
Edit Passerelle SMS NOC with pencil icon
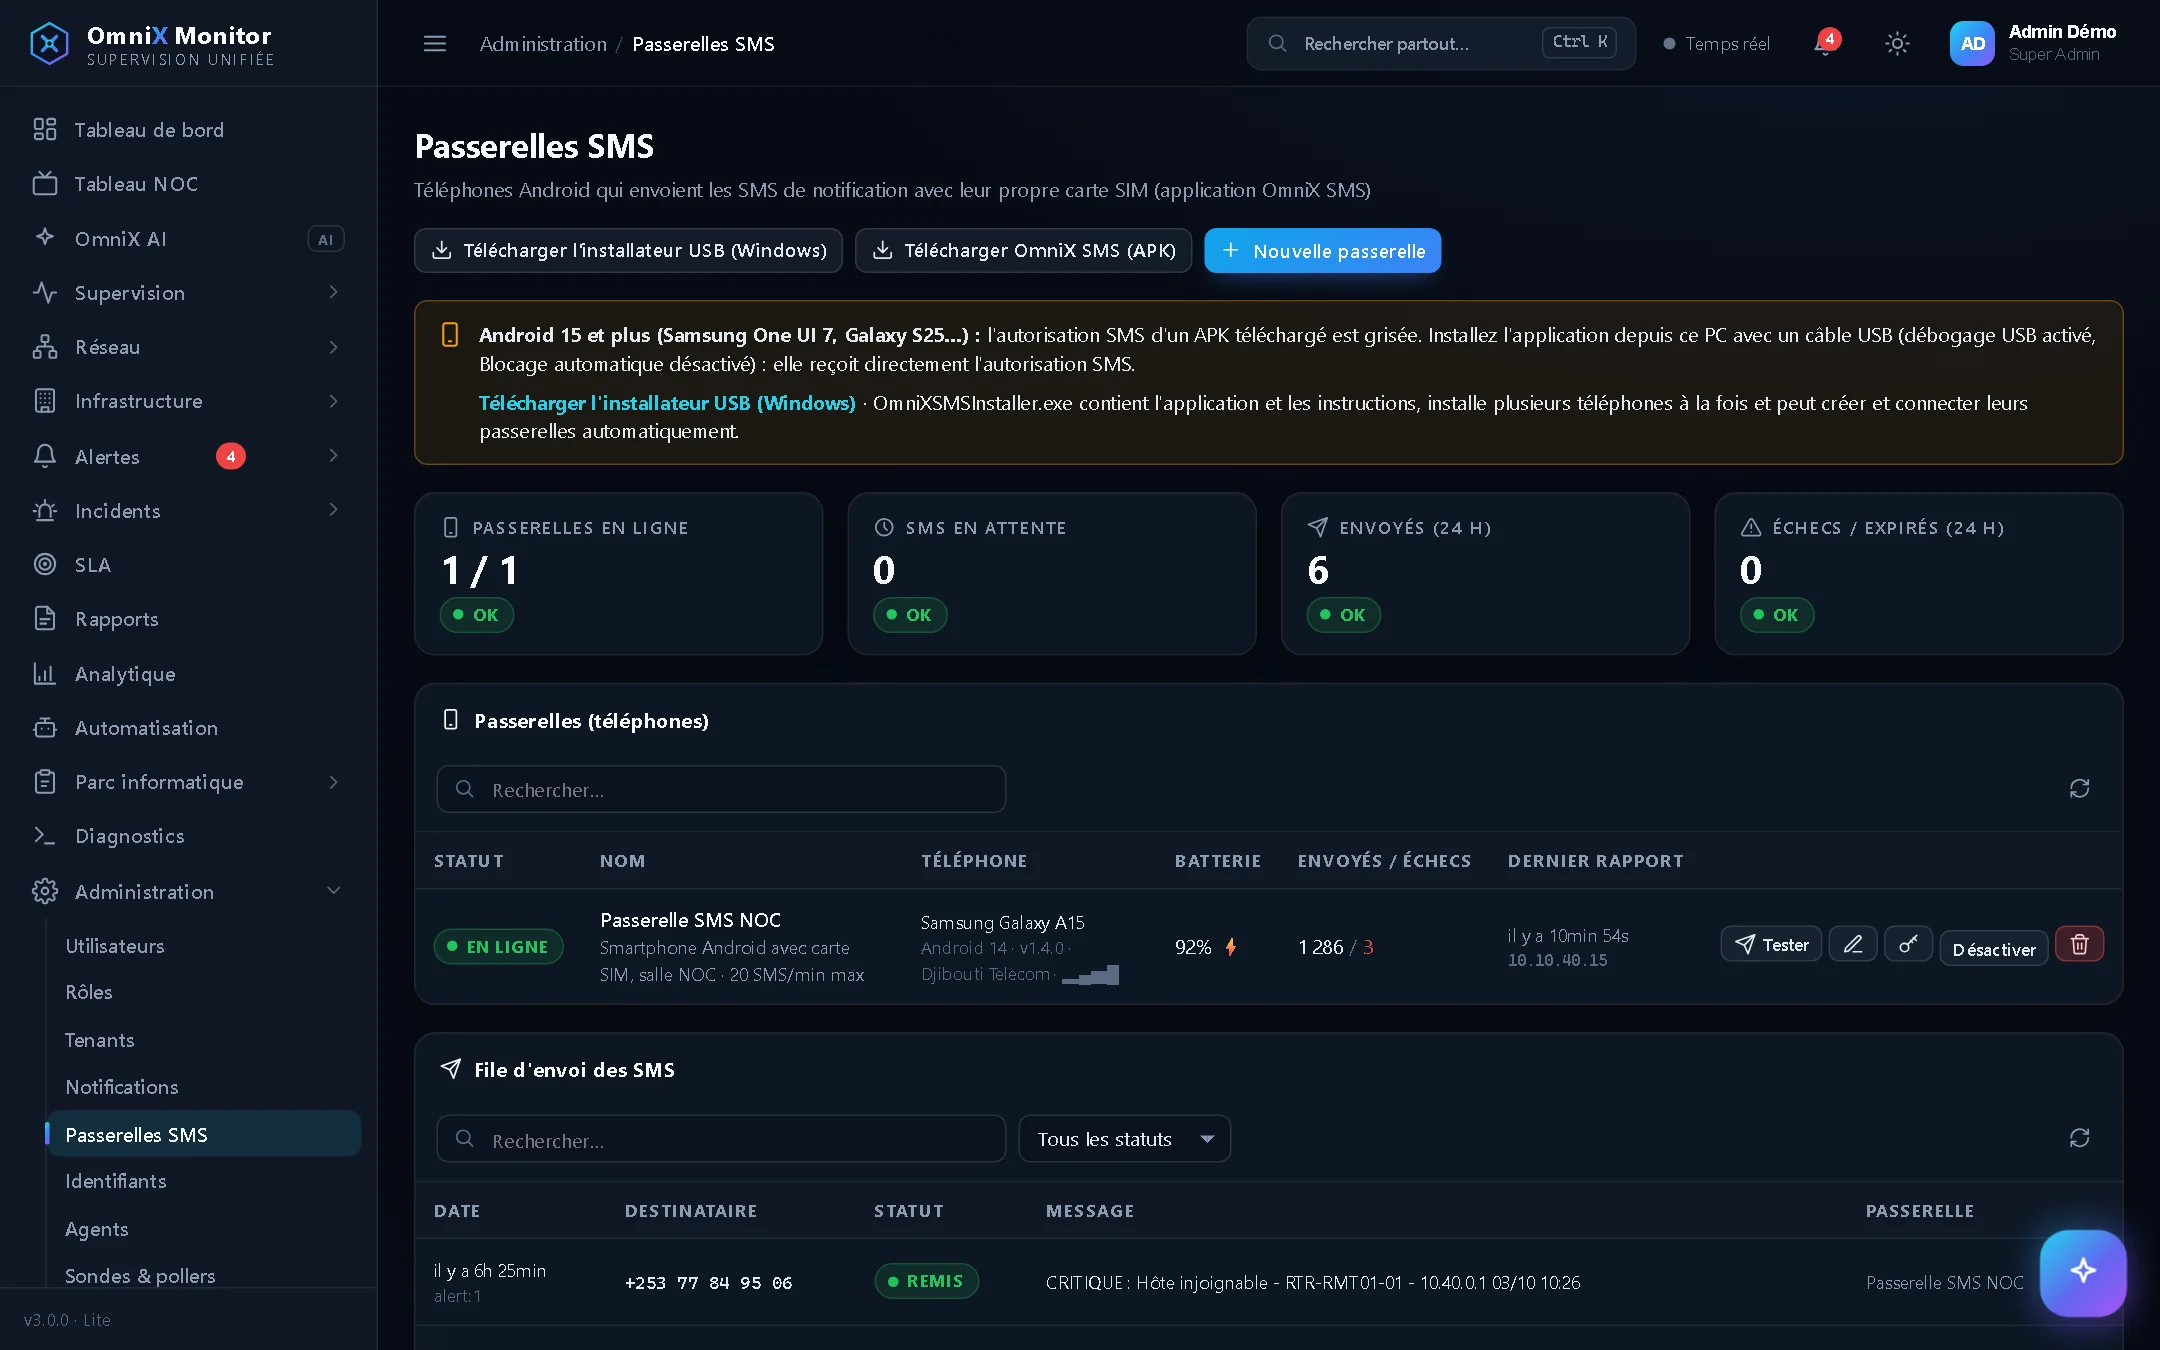tap(1853, 945)
